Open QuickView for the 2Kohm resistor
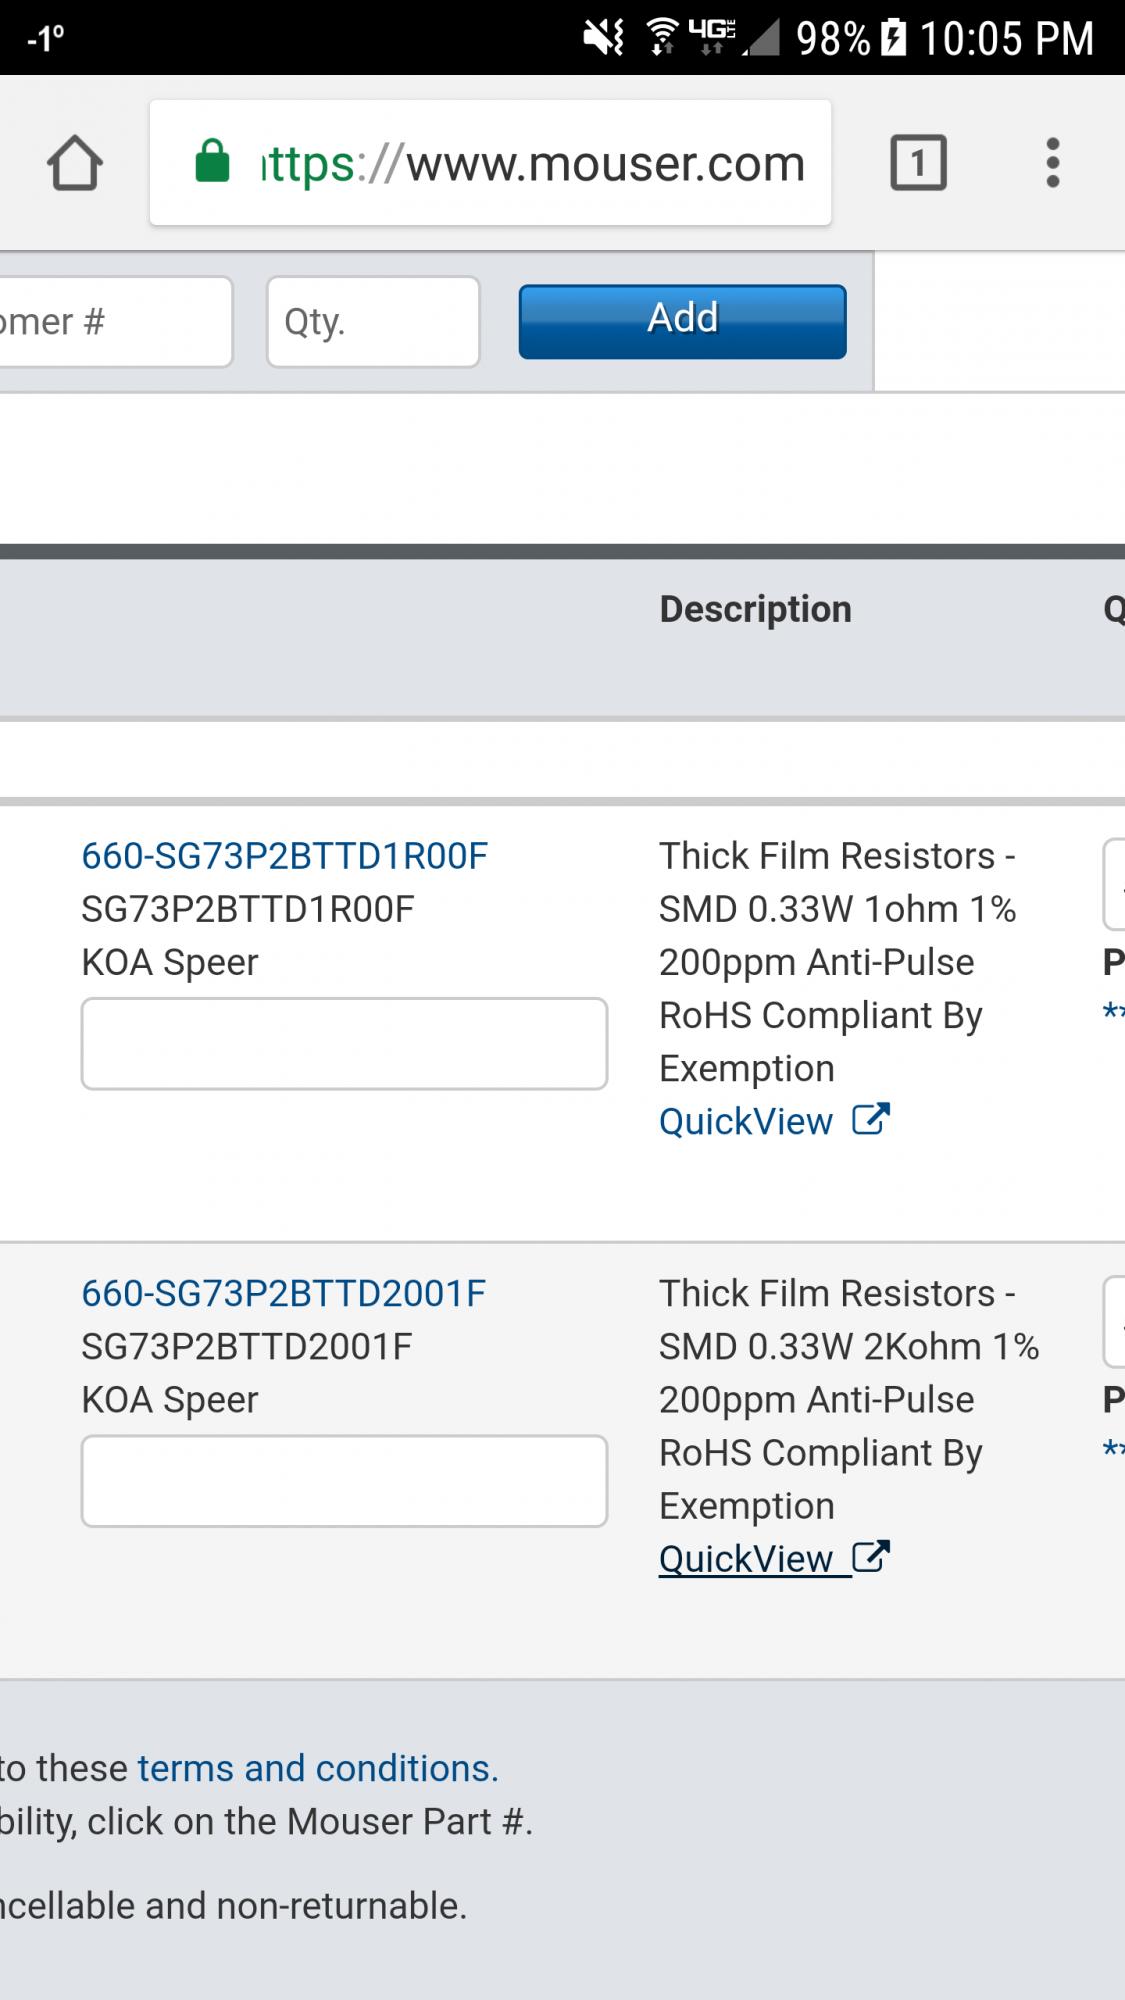The height and width of the screenshot is (2000, 1125). tap(746, 1559)
